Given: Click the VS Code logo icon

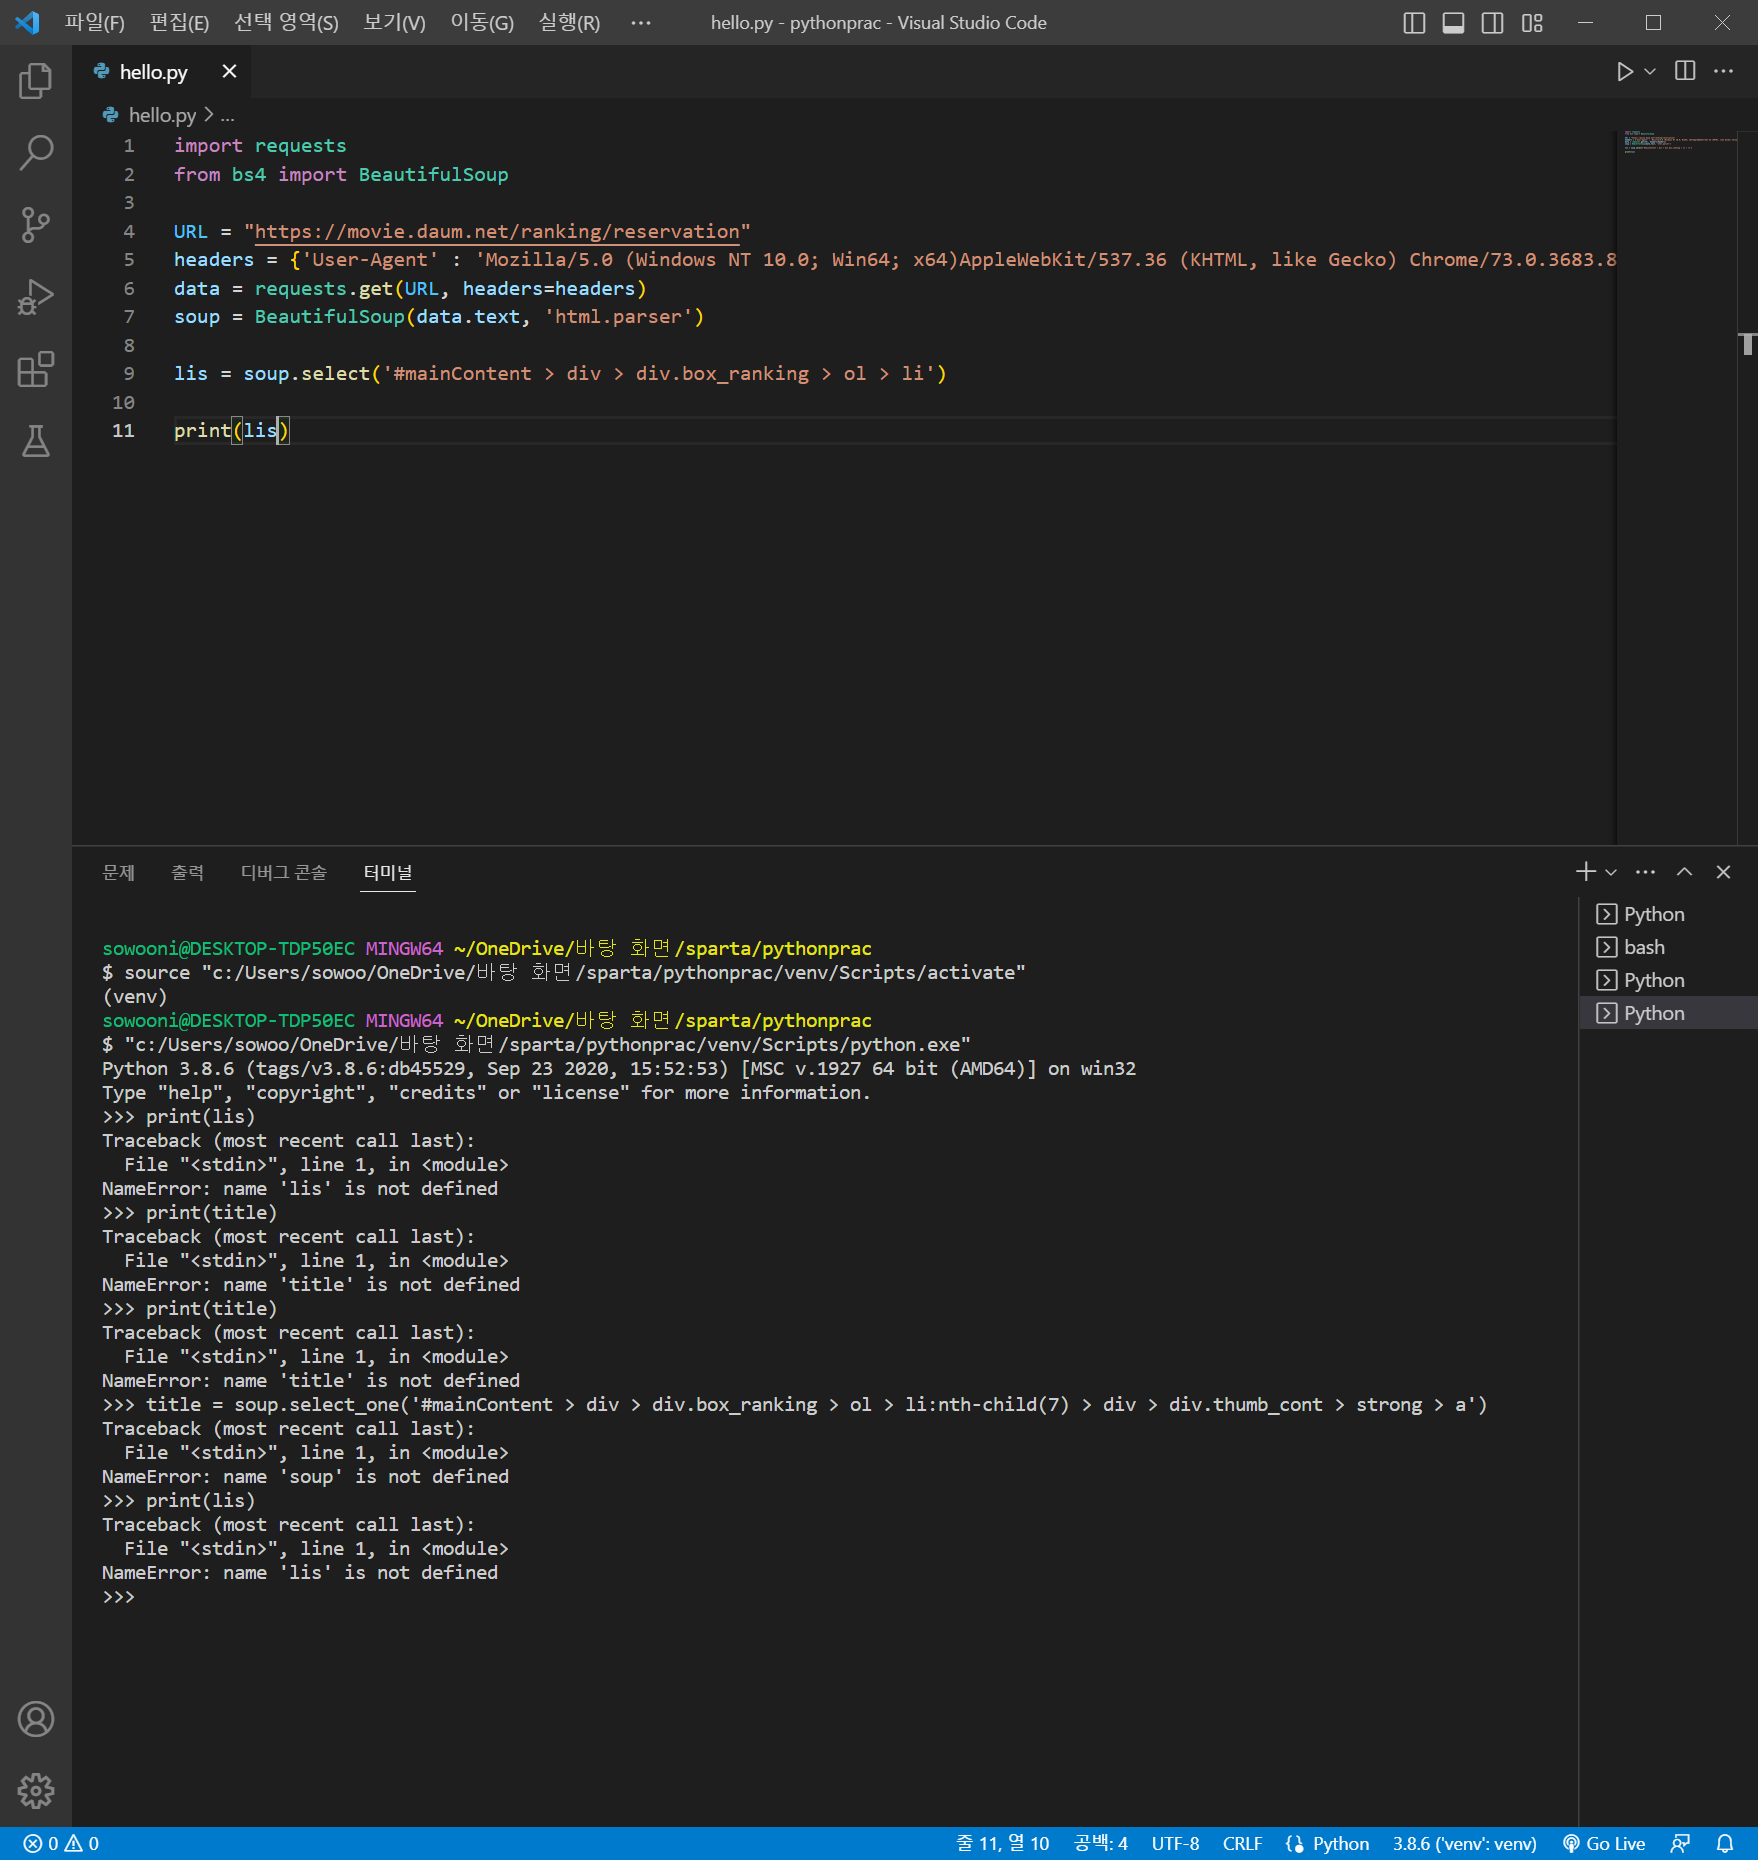Looking at the screenshot, I should point(27,22).
